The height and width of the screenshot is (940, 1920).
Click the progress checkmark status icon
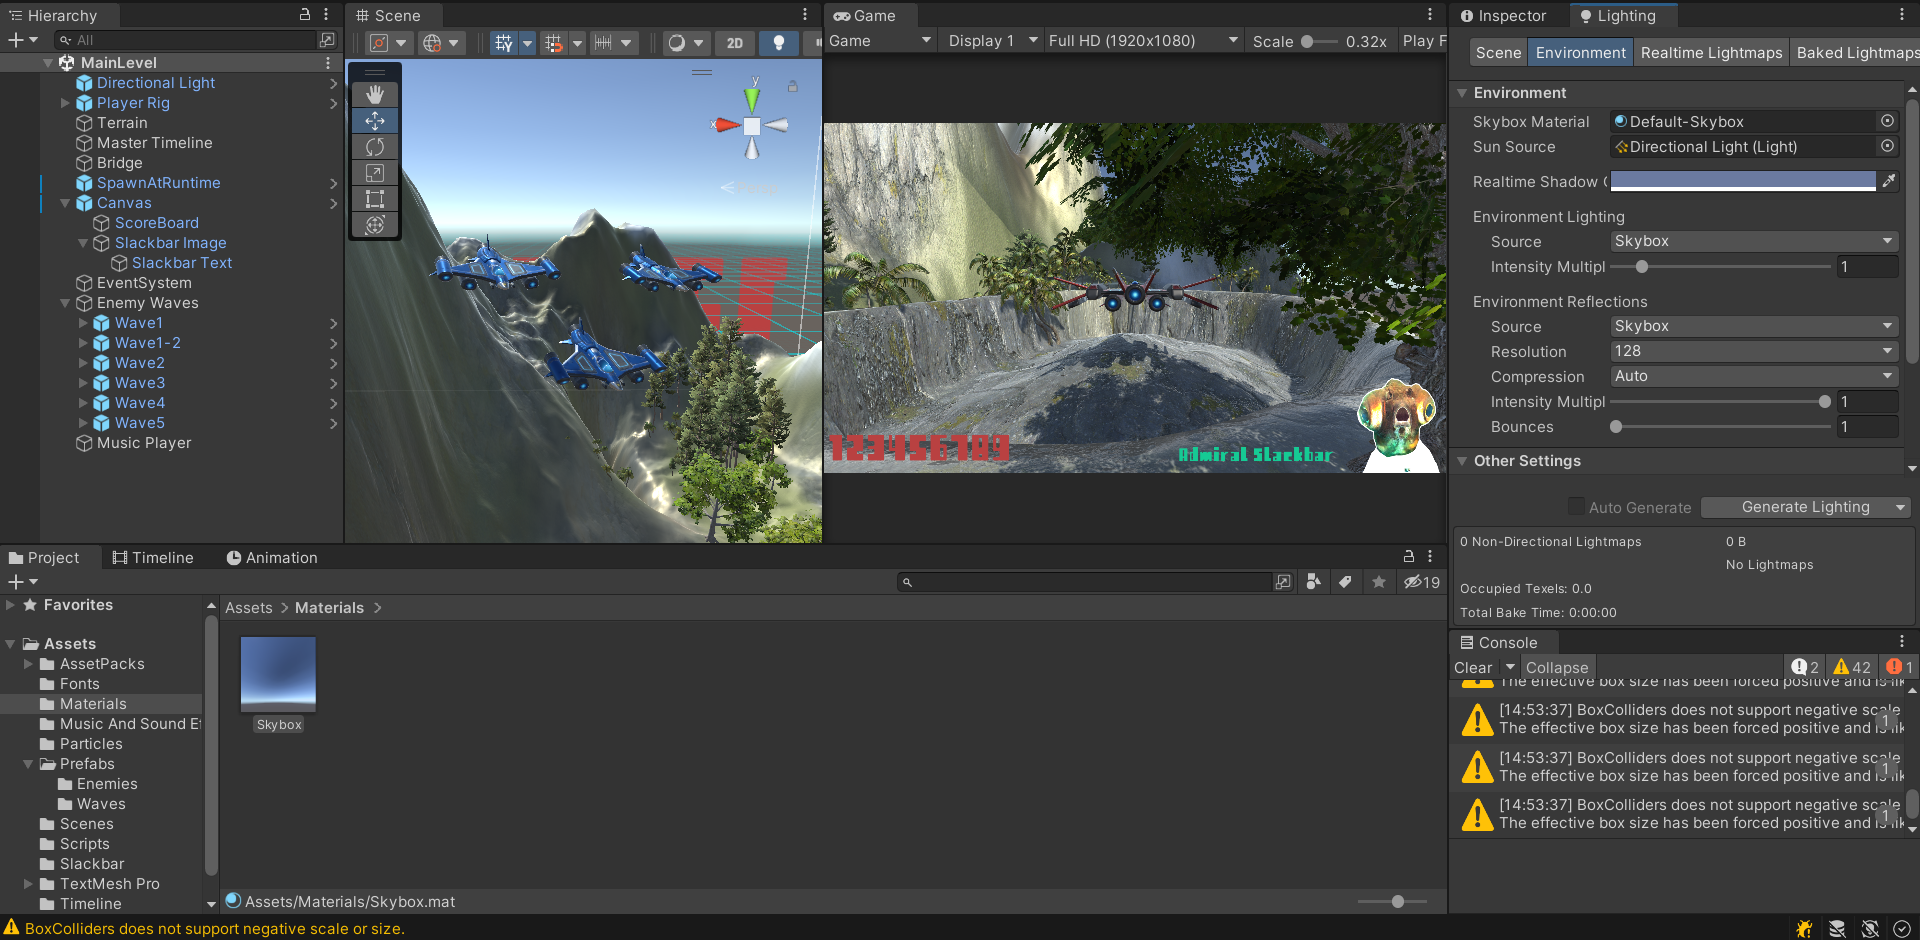point(1901,929)
